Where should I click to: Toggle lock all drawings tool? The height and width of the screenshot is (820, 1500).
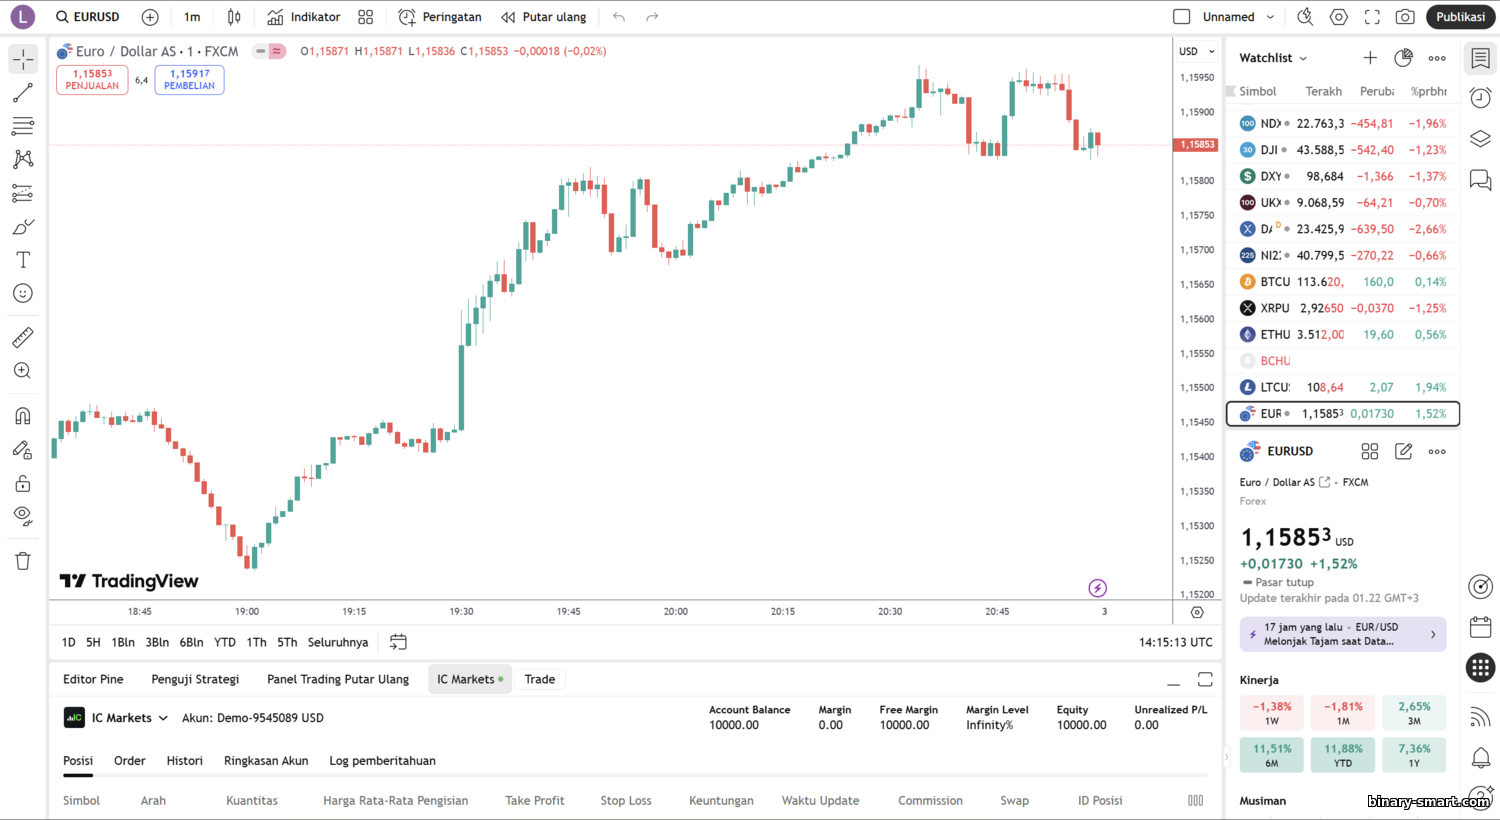click(23, 484)
